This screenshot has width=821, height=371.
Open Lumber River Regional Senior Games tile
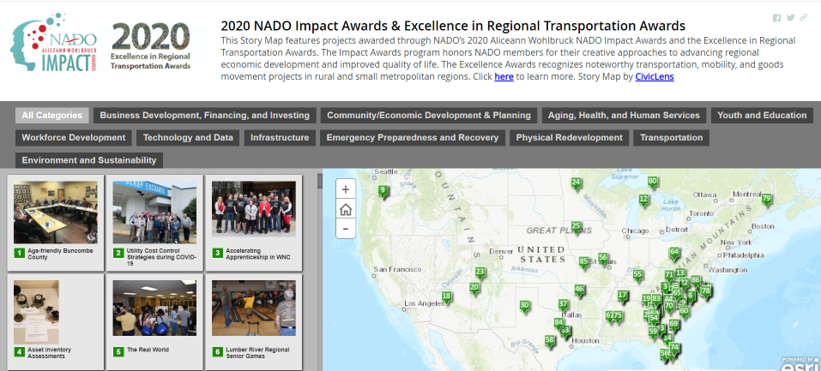[254, 322]
